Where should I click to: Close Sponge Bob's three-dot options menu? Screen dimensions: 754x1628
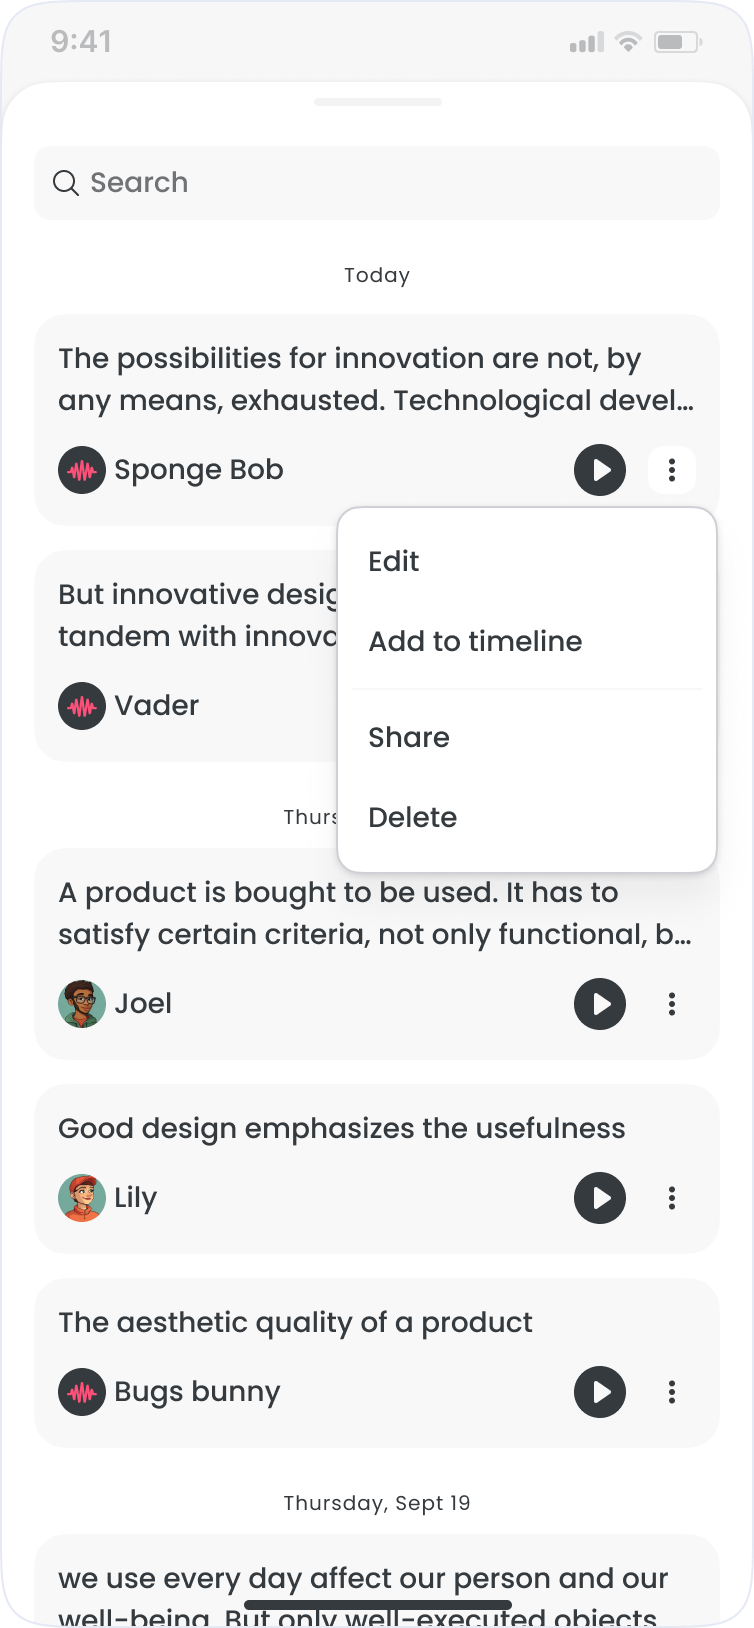672,470
